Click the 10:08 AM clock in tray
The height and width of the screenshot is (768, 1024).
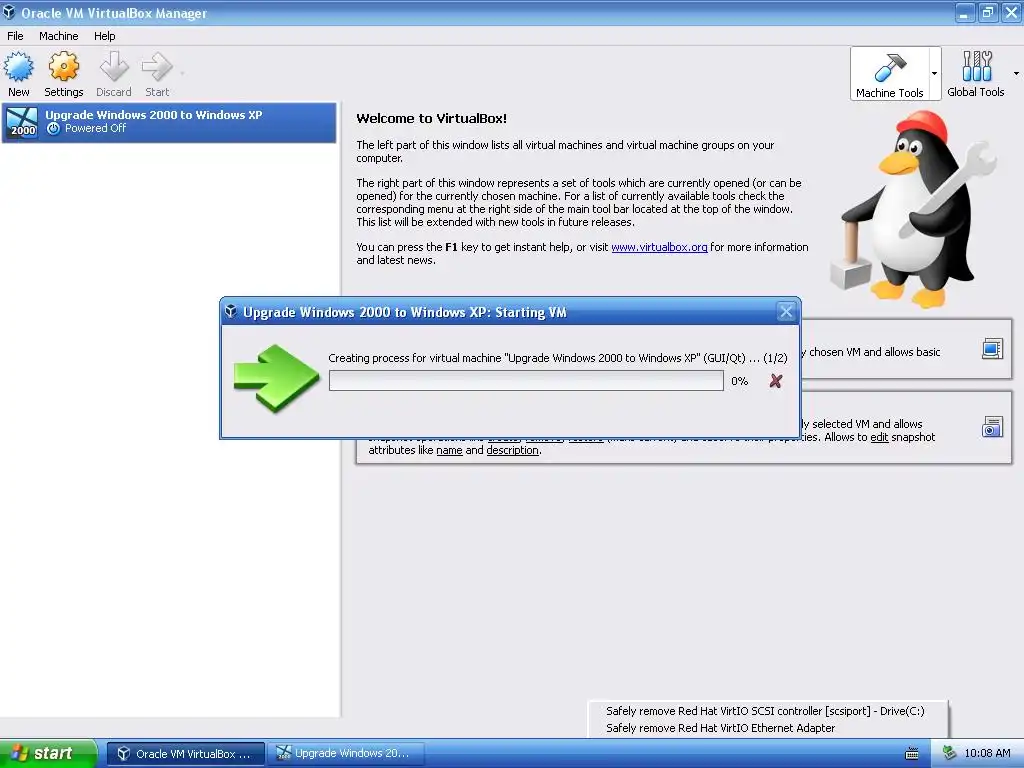[987, 754]
